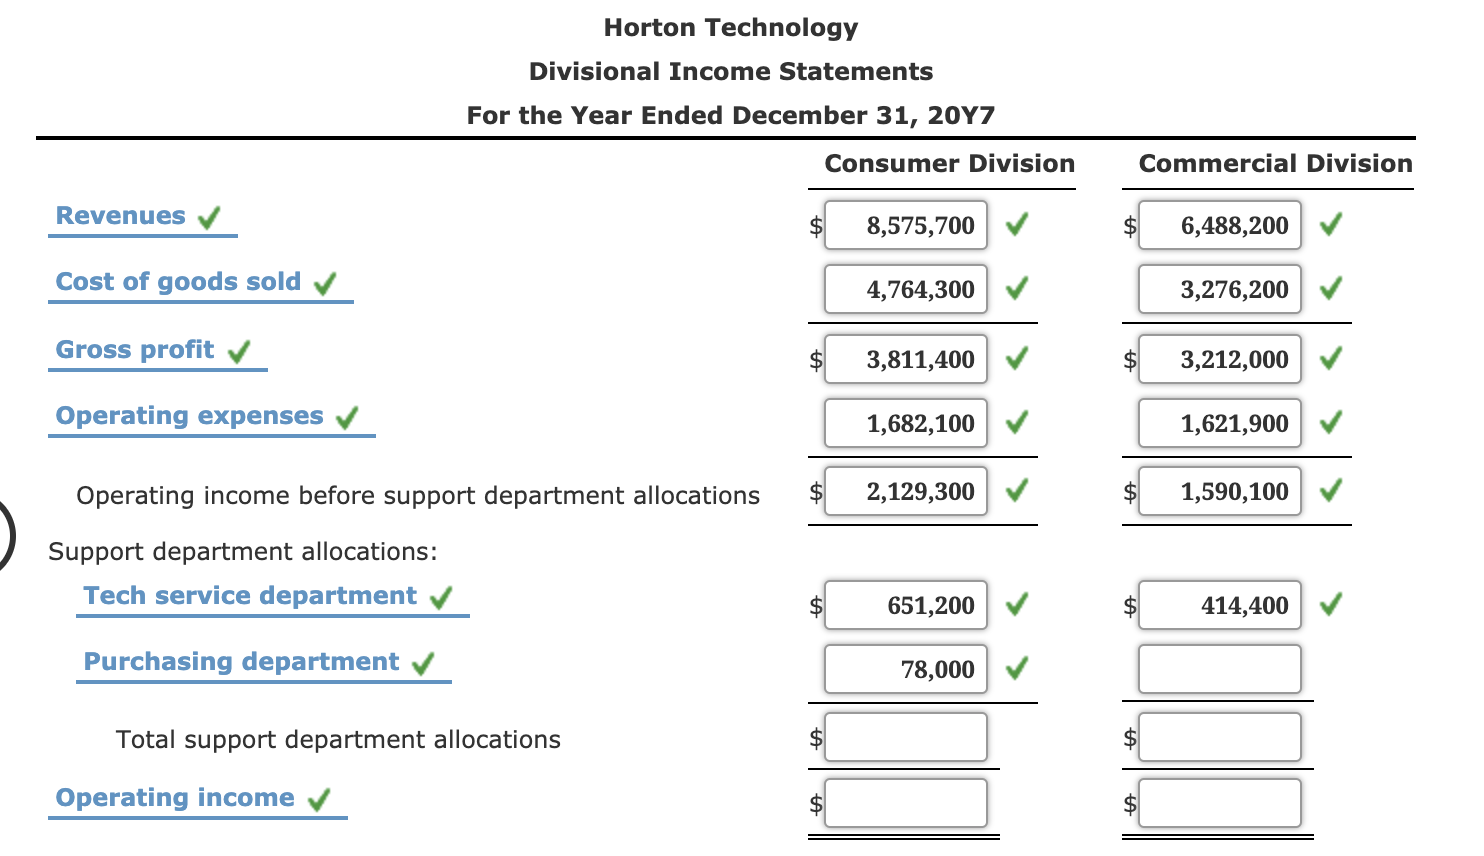The height and width of the screenshot is (856, 1484).
Task: Click the empty Commercial purchasing department field
Action: tap(1220, 669)
